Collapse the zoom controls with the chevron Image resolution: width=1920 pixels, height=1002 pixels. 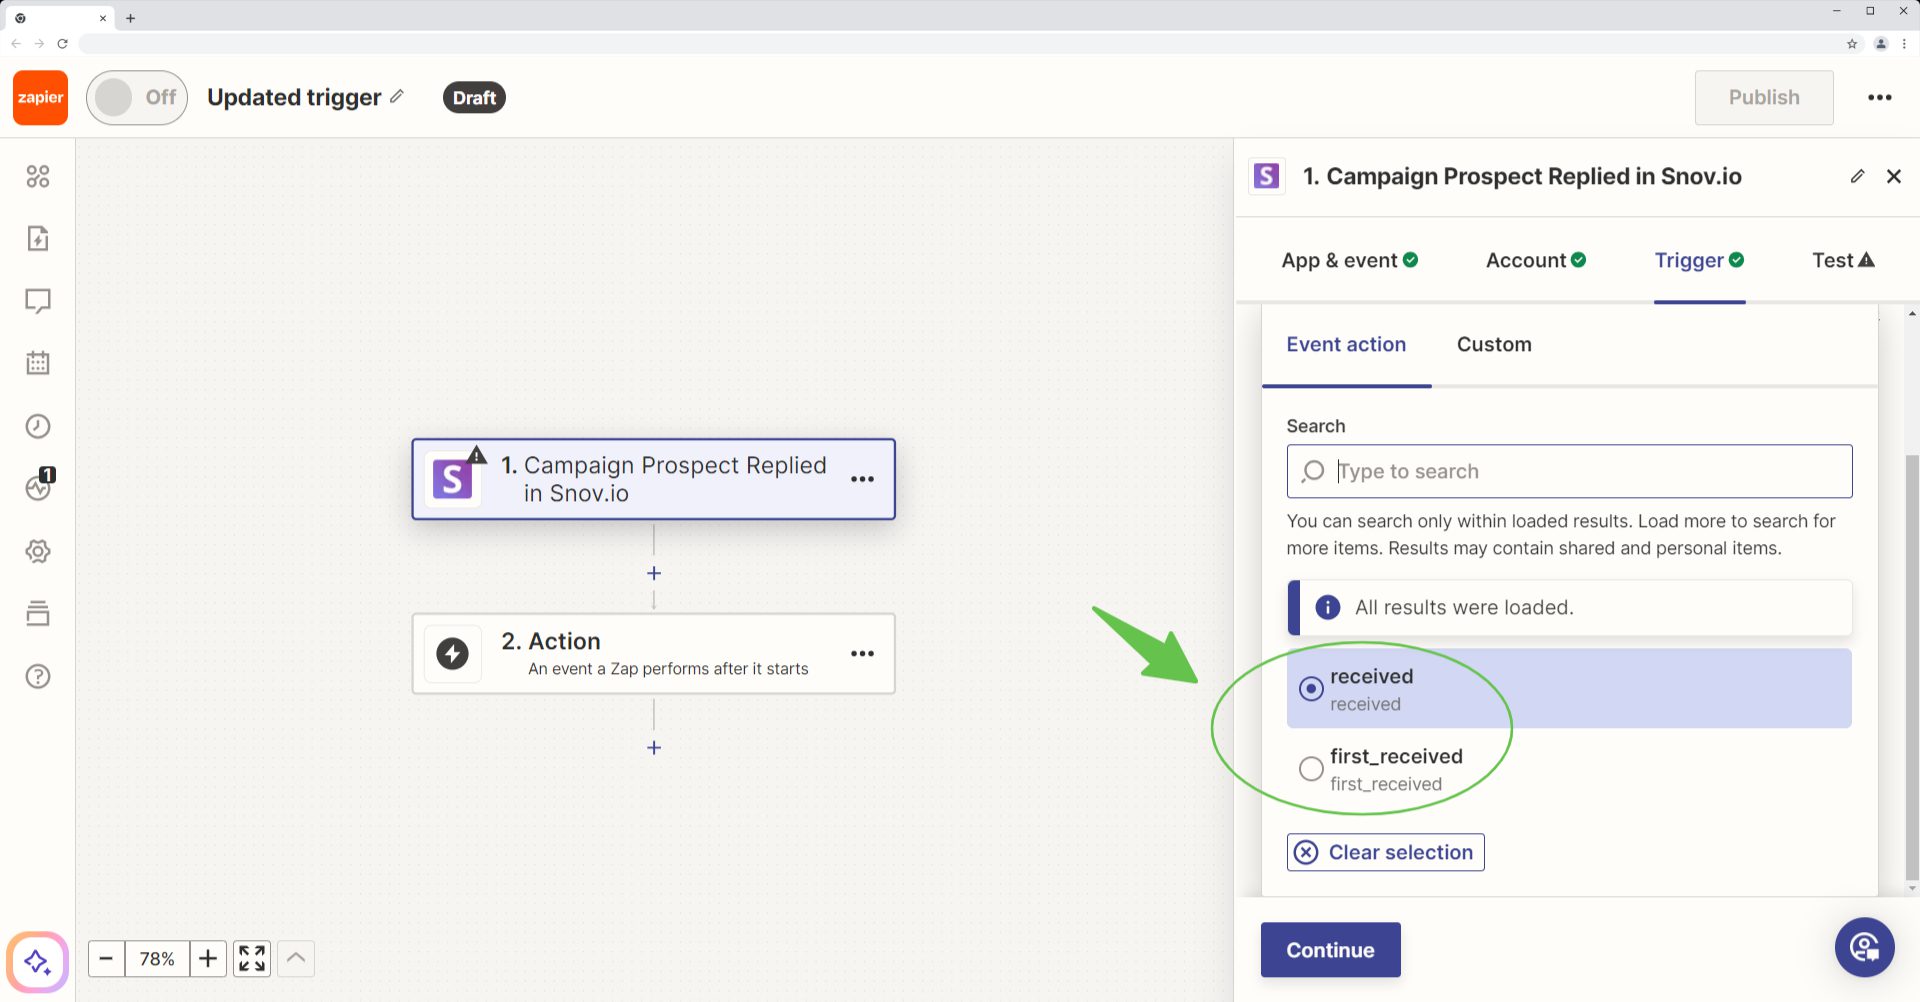(x=295, y=958)
